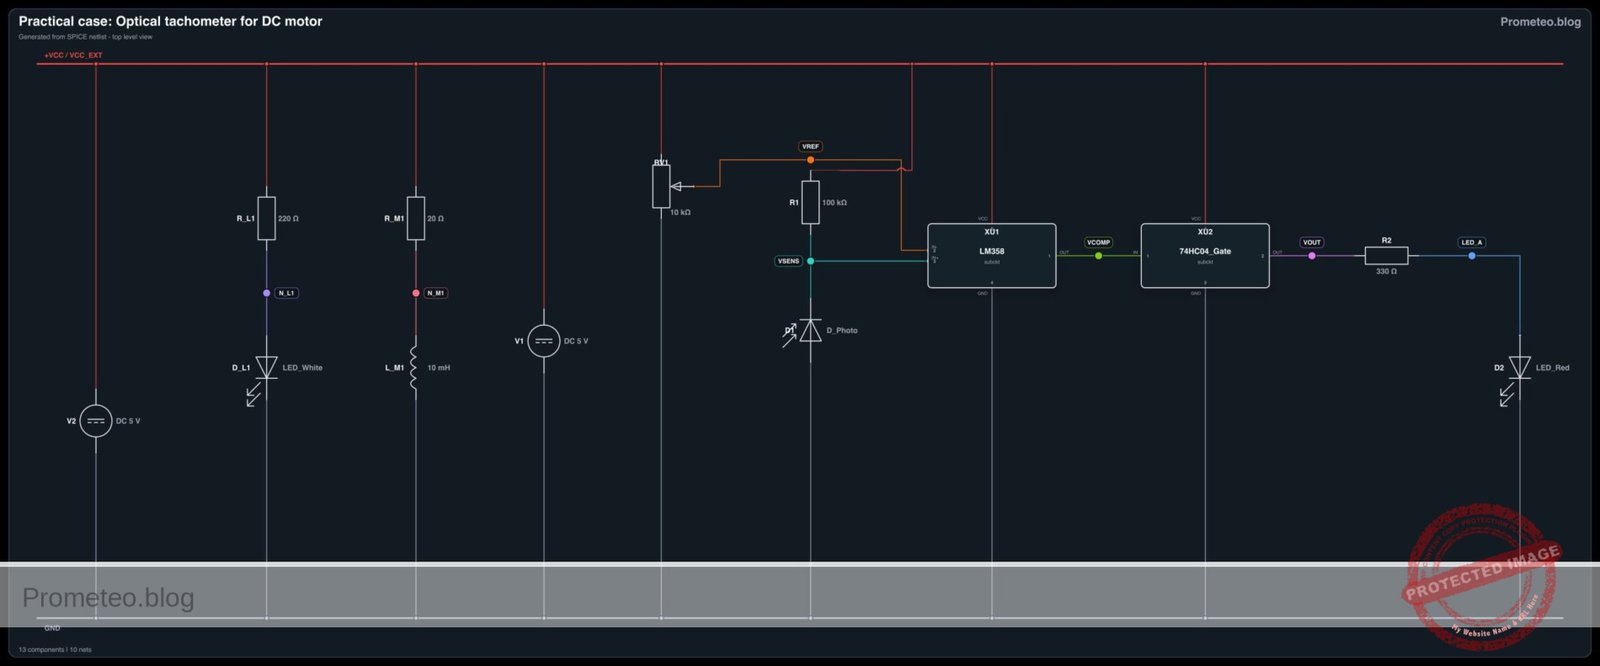The image size is (1600, 666).
Task: Click the R1 100 kΩ resistor symbol
Action: pyautogui.click(x=811, y=202)
